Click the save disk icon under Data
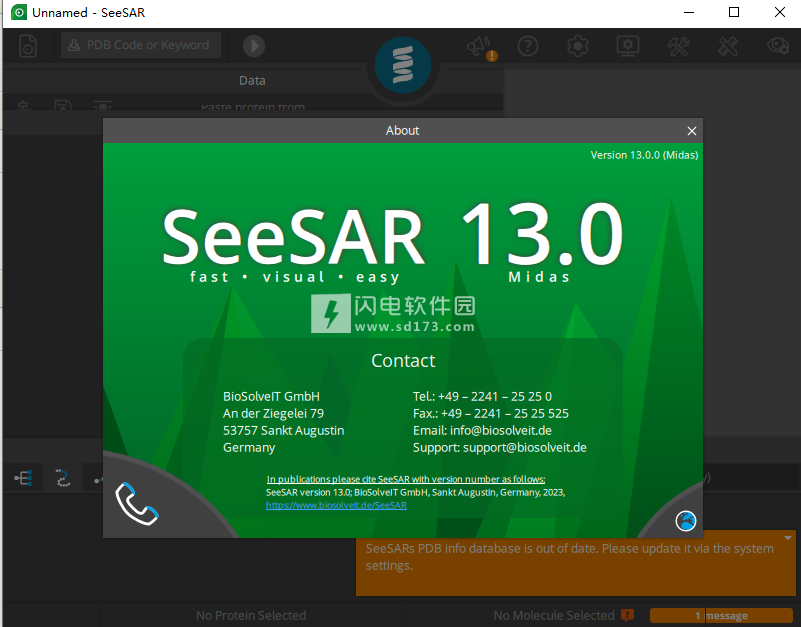Image resolution: width=801 pixels, height=627 pixels. click(63, 106)
